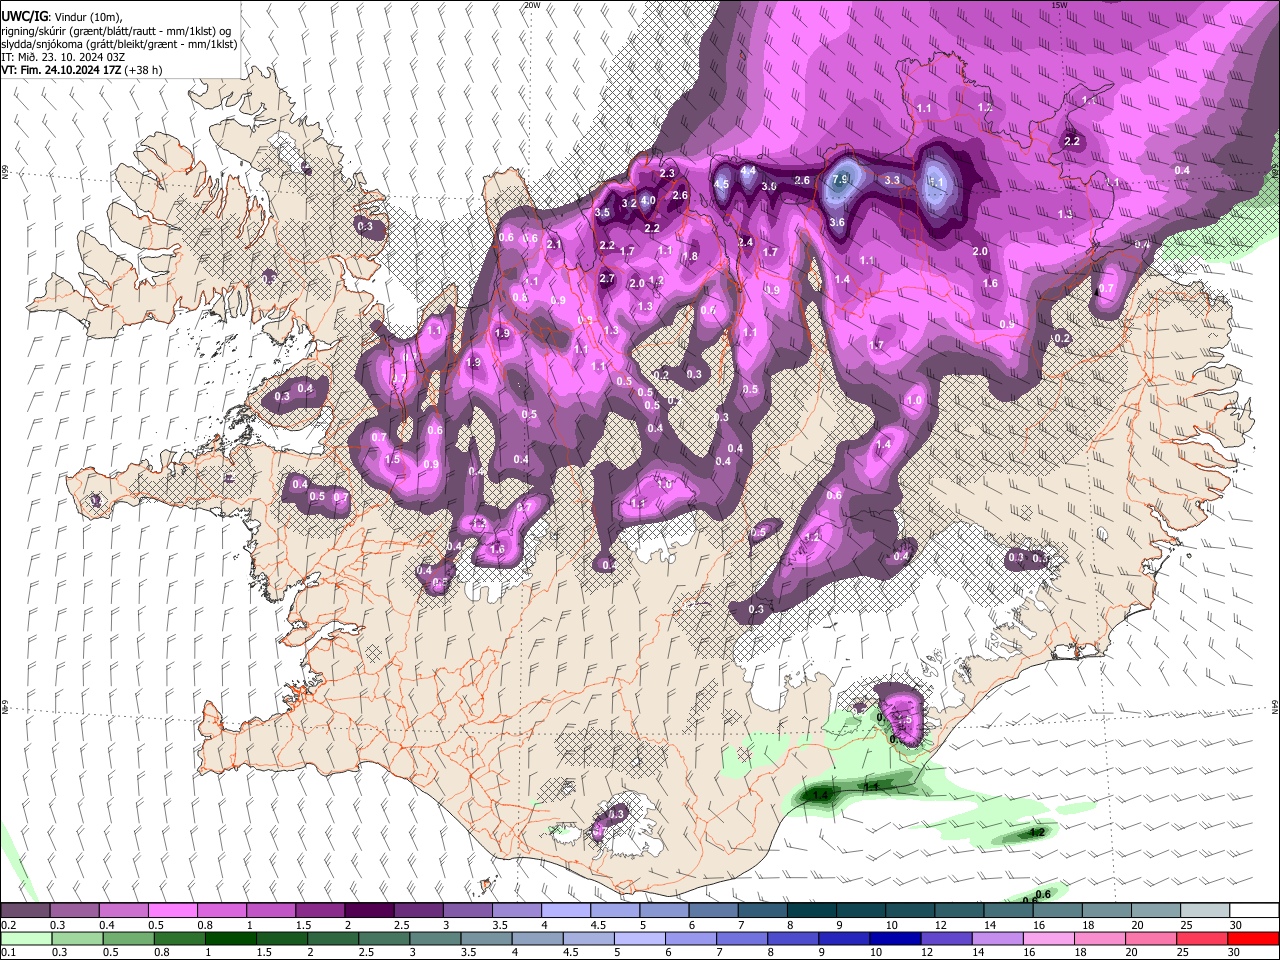1280x960 pixels.
Task: Click the 3.6 value label on the map
Action: [838, 222]
